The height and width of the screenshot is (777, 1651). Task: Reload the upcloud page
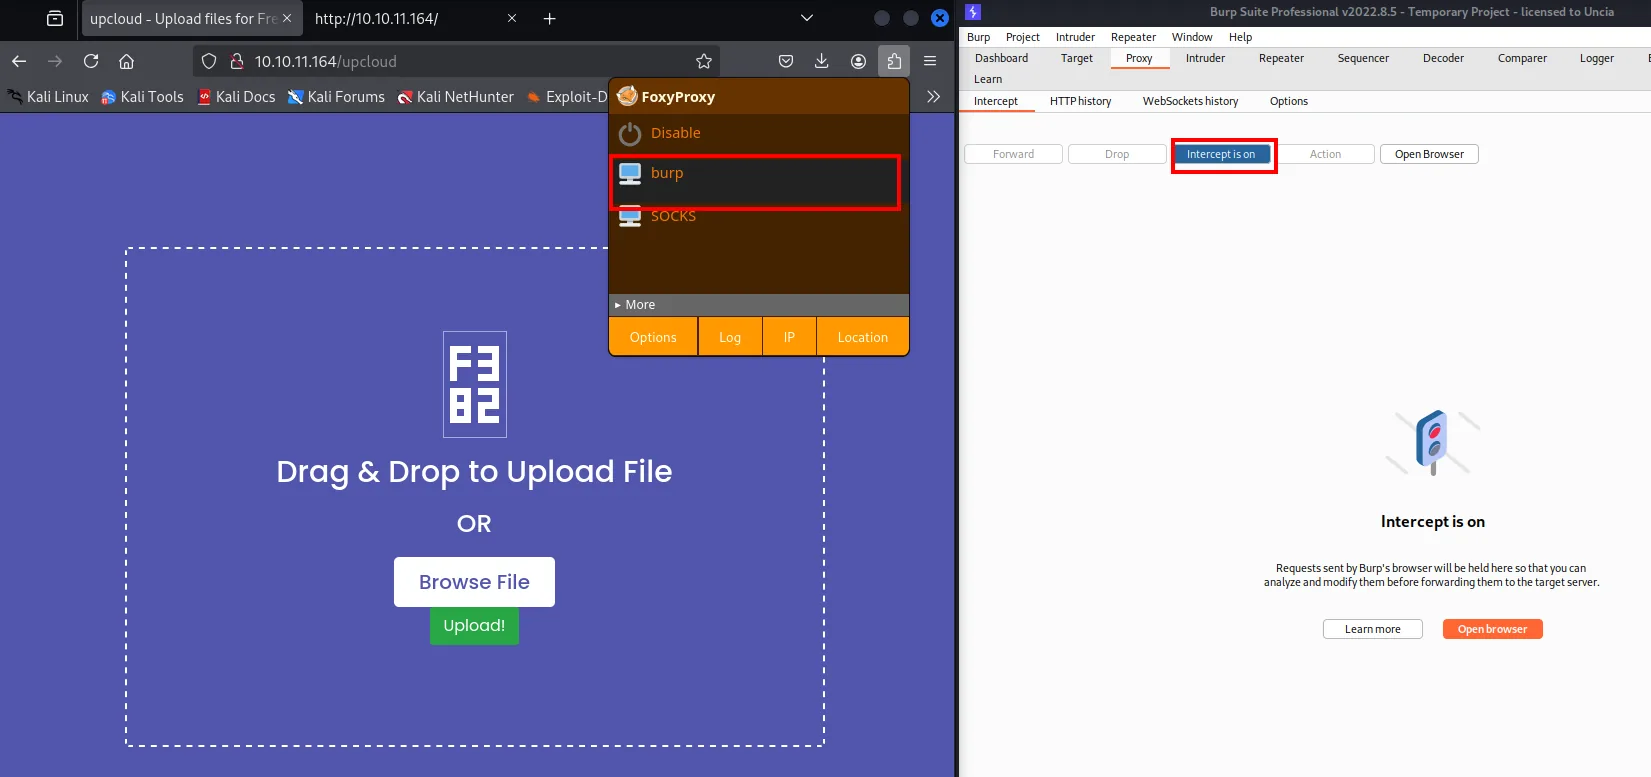click(x=91, y=61)
